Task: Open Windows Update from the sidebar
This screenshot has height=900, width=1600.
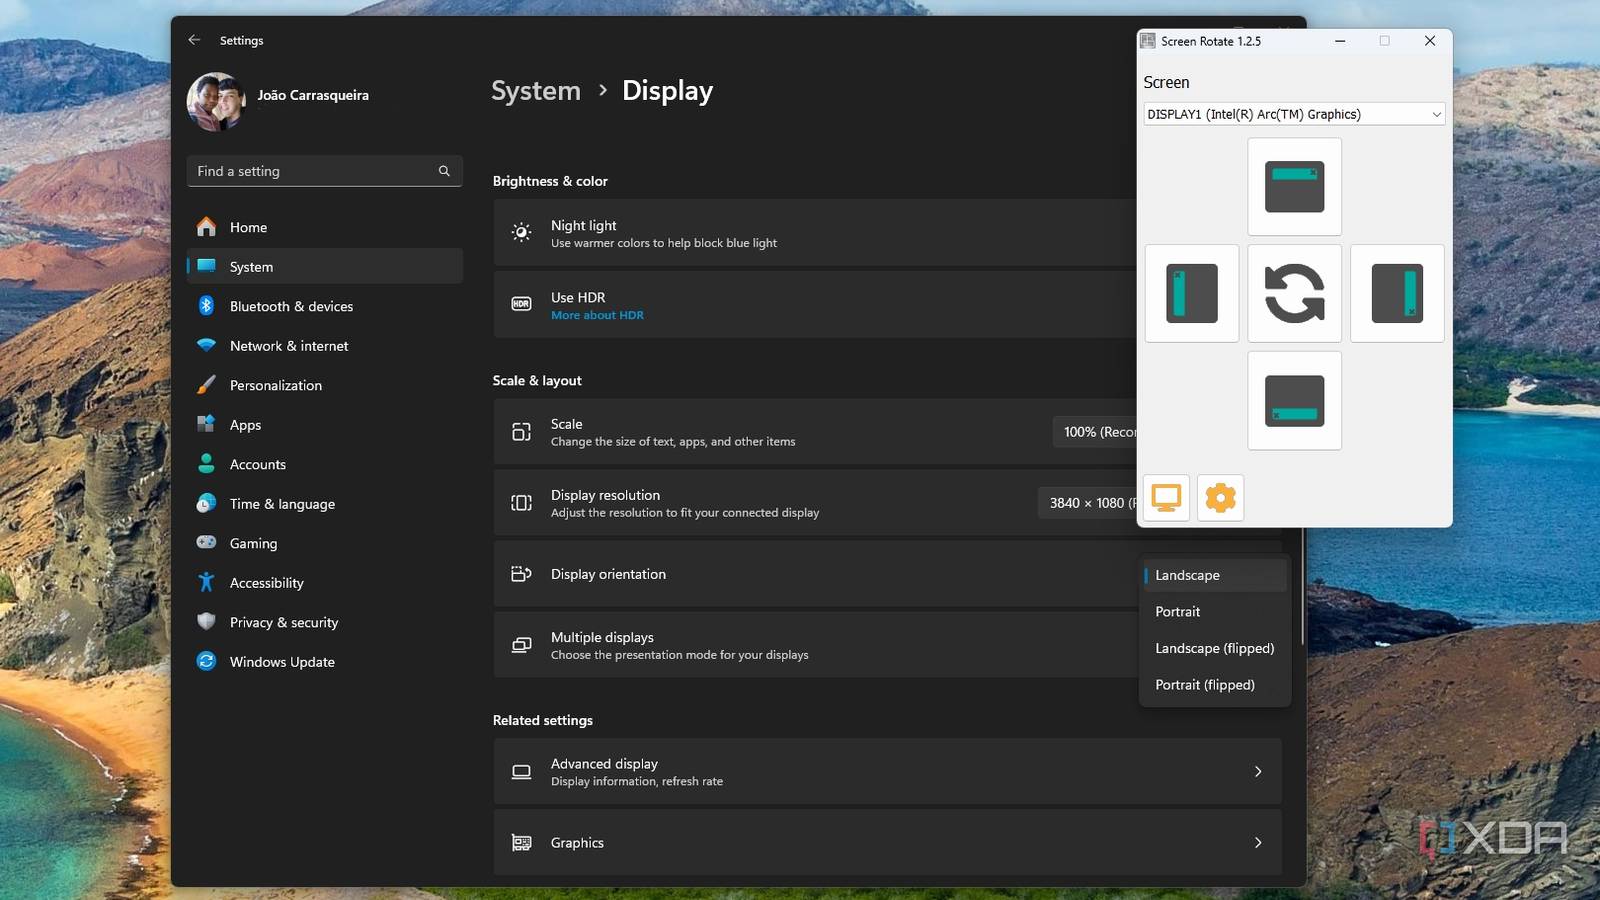Action: 281,661
